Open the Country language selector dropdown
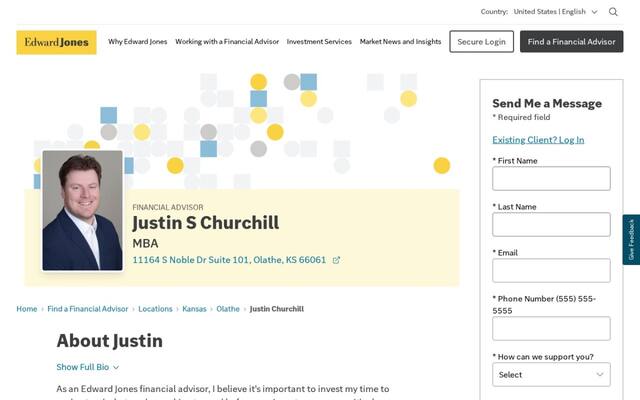The height and width of the screenshot is (400, 640). pos(555,12)
